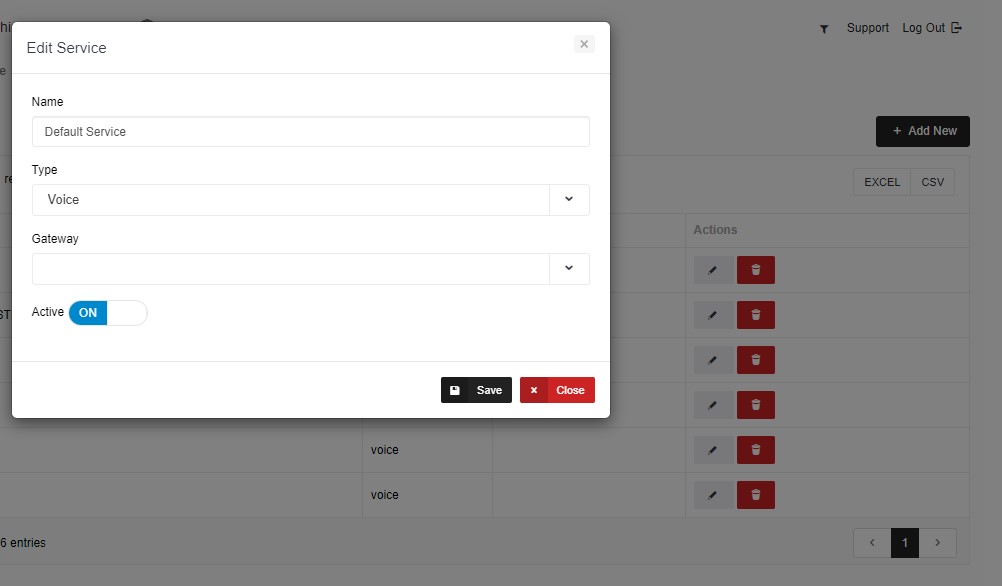Image resolution: width=1002 pixels, height=586 pixels.
Task: Click the pencil icon in second table row
Action: [x=712, y=315]
